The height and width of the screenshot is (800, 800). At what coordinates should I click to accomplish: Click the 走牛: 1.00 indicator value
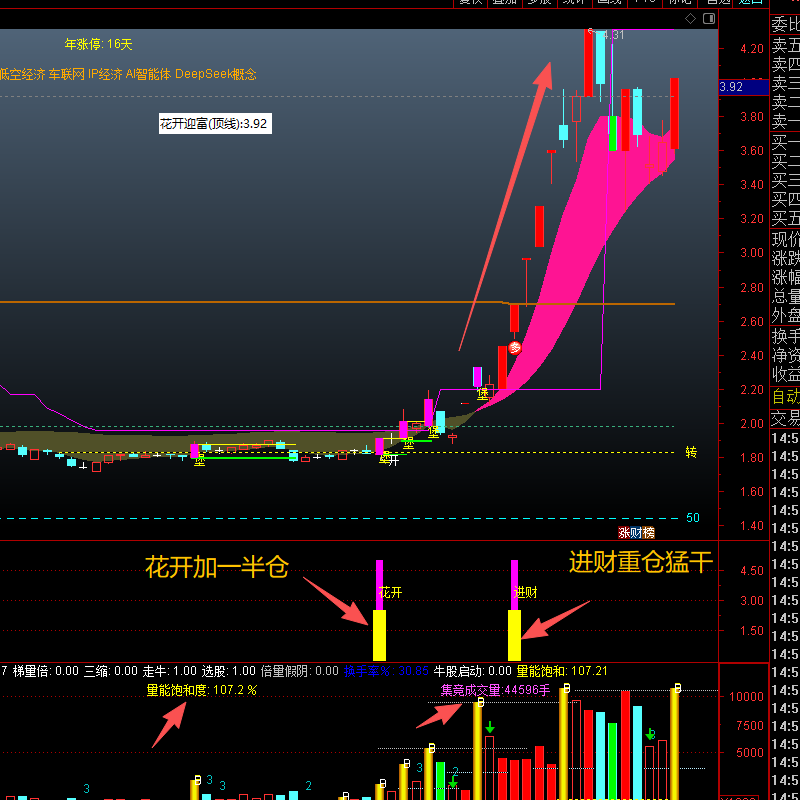pyautogui.click(x=169, y=671)
